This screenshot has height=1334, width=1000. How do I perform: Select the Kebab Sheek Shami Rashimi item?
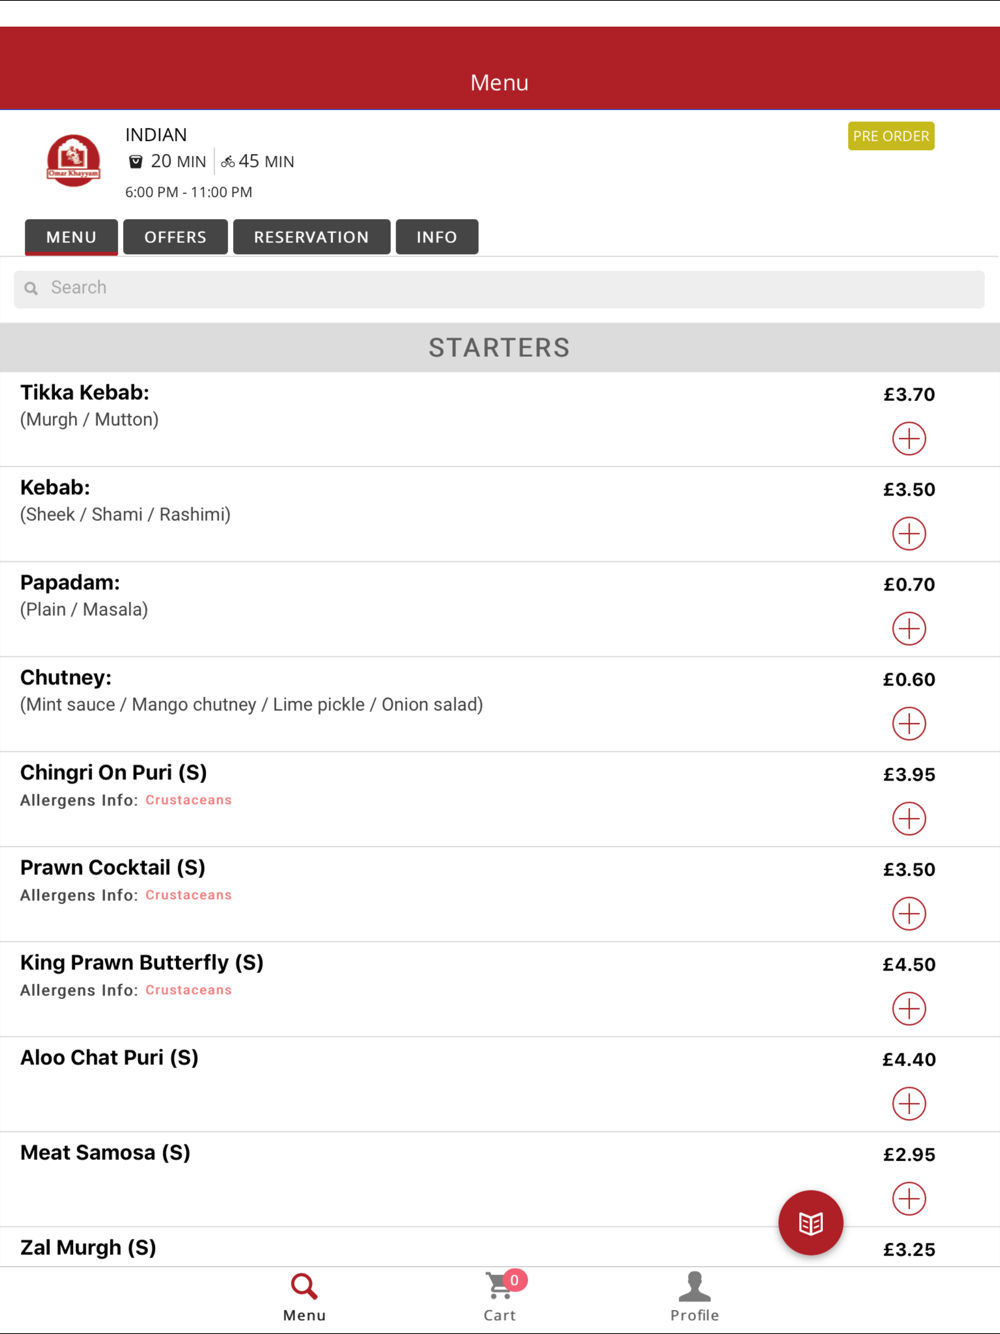pos(500,514)
